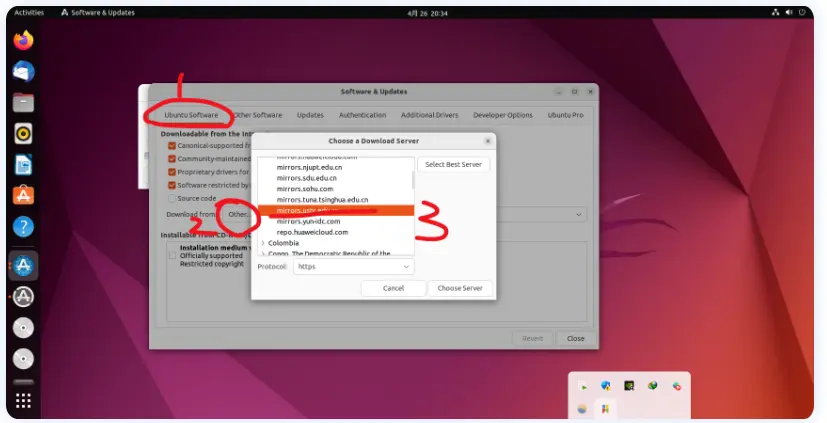Switch to the Ubuntu Pro tab

point(565,115)
